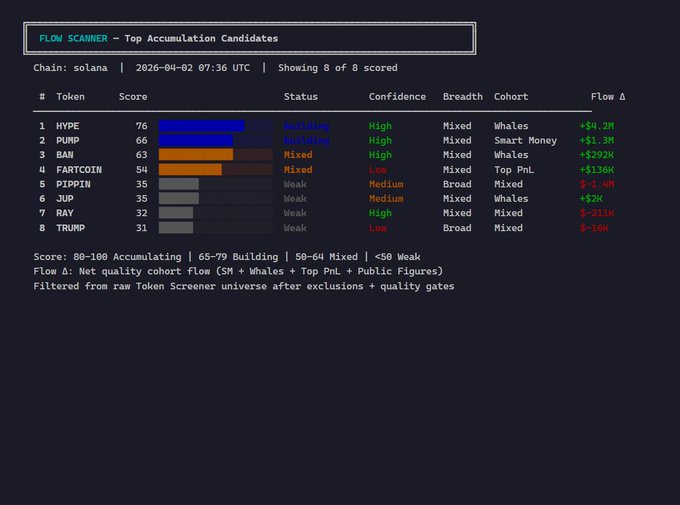This screenshot has width=680, height=505.
Task: Click the gray score bar for JUP
Action: point(179,199)
